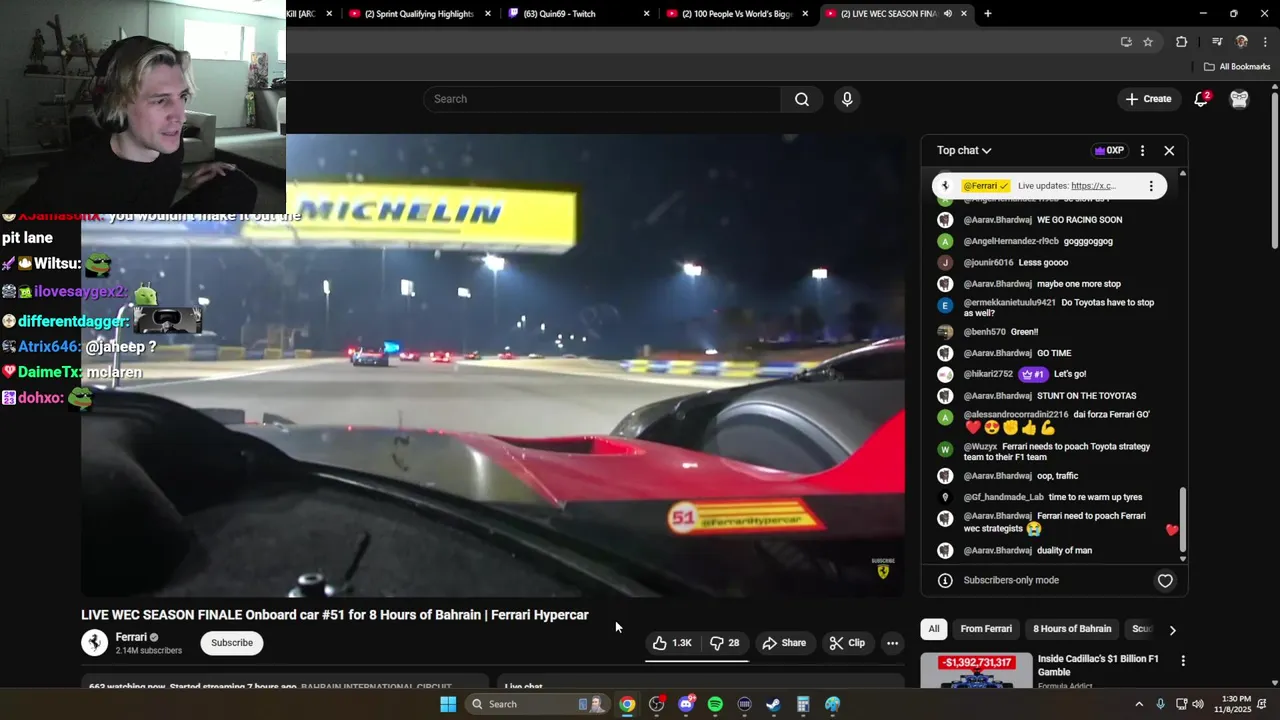Open Steam from the taskbar
The width and height of the screenshot is (1280, 720).
(773, 704)
